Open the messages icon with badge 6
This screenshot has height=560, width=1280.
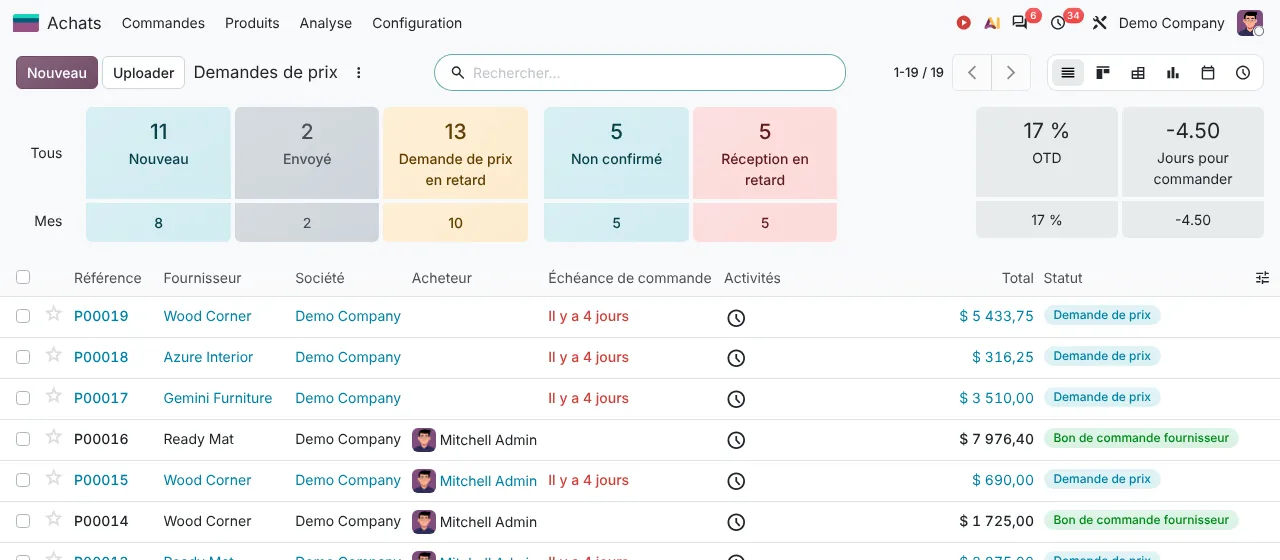[x=1020, y=22]
